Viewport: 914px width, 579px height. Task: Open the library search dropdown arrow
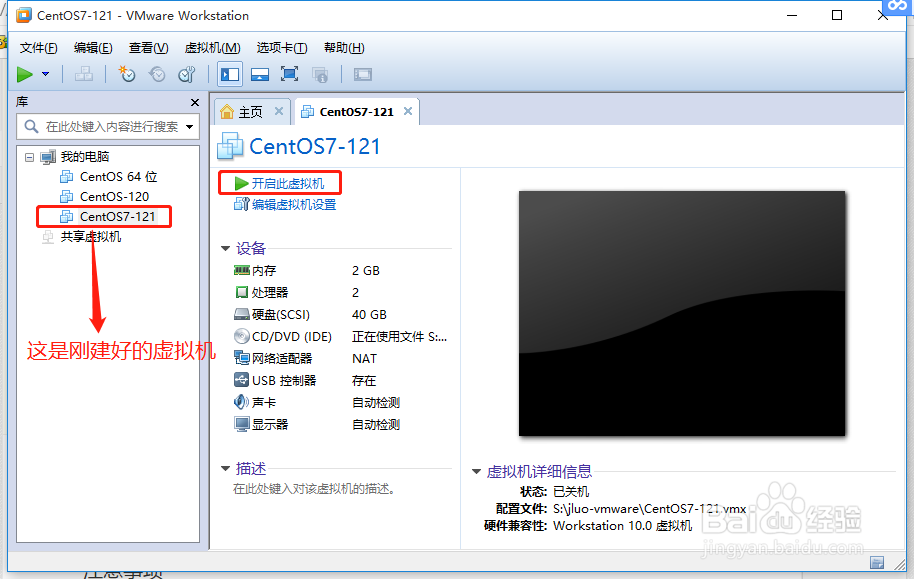[189, 127]
